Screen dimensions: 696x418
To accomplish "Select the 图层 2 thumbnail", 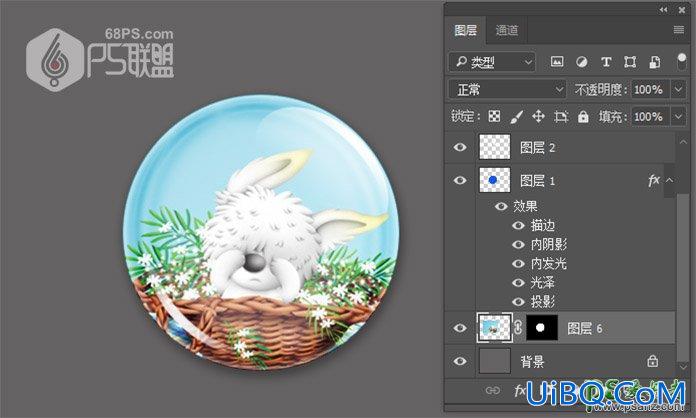I will click(494, 147).
